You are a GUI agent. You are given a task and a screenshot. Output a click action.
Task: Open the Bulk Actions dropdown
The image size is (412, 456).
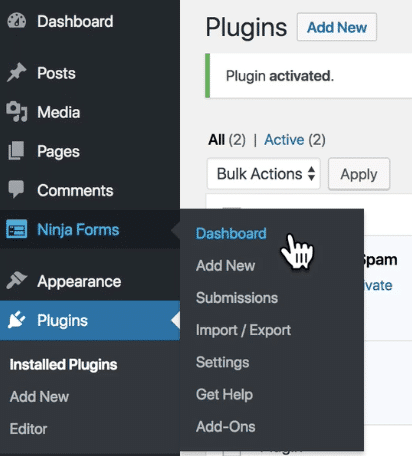(x=264, y=174)
